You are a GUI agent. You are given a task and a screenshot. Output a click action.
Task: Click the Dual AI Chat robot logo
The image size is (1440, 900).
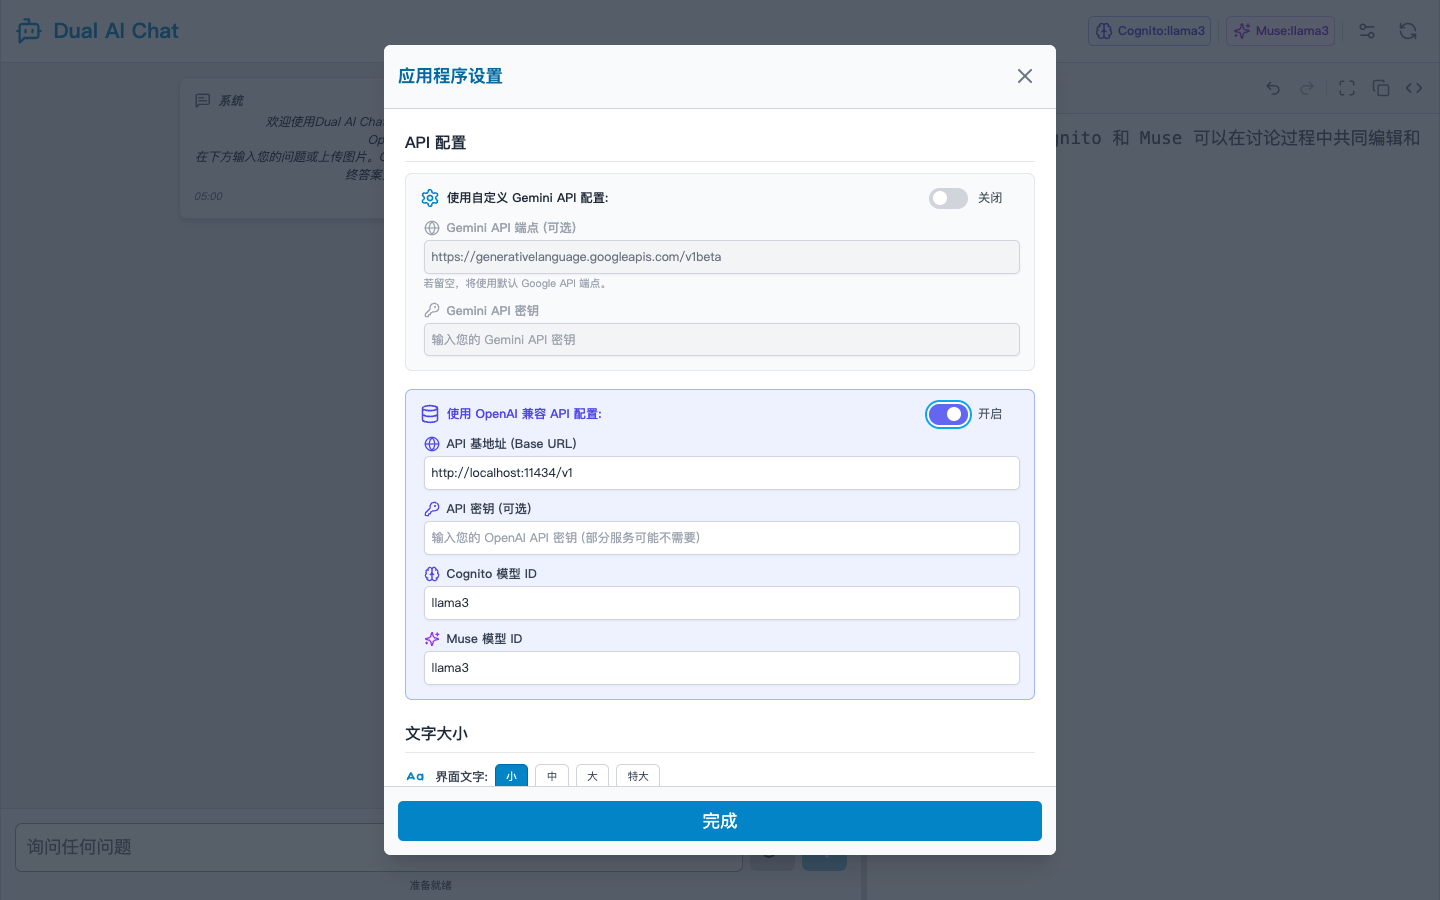coord(29,31)
